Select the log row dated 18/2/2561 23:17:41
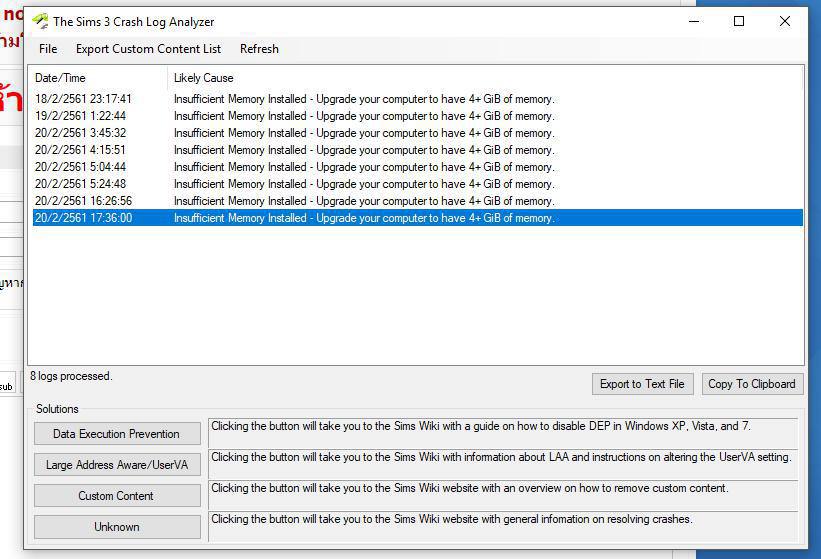Screen dimensions: 821x559 [x=417, y=99]
